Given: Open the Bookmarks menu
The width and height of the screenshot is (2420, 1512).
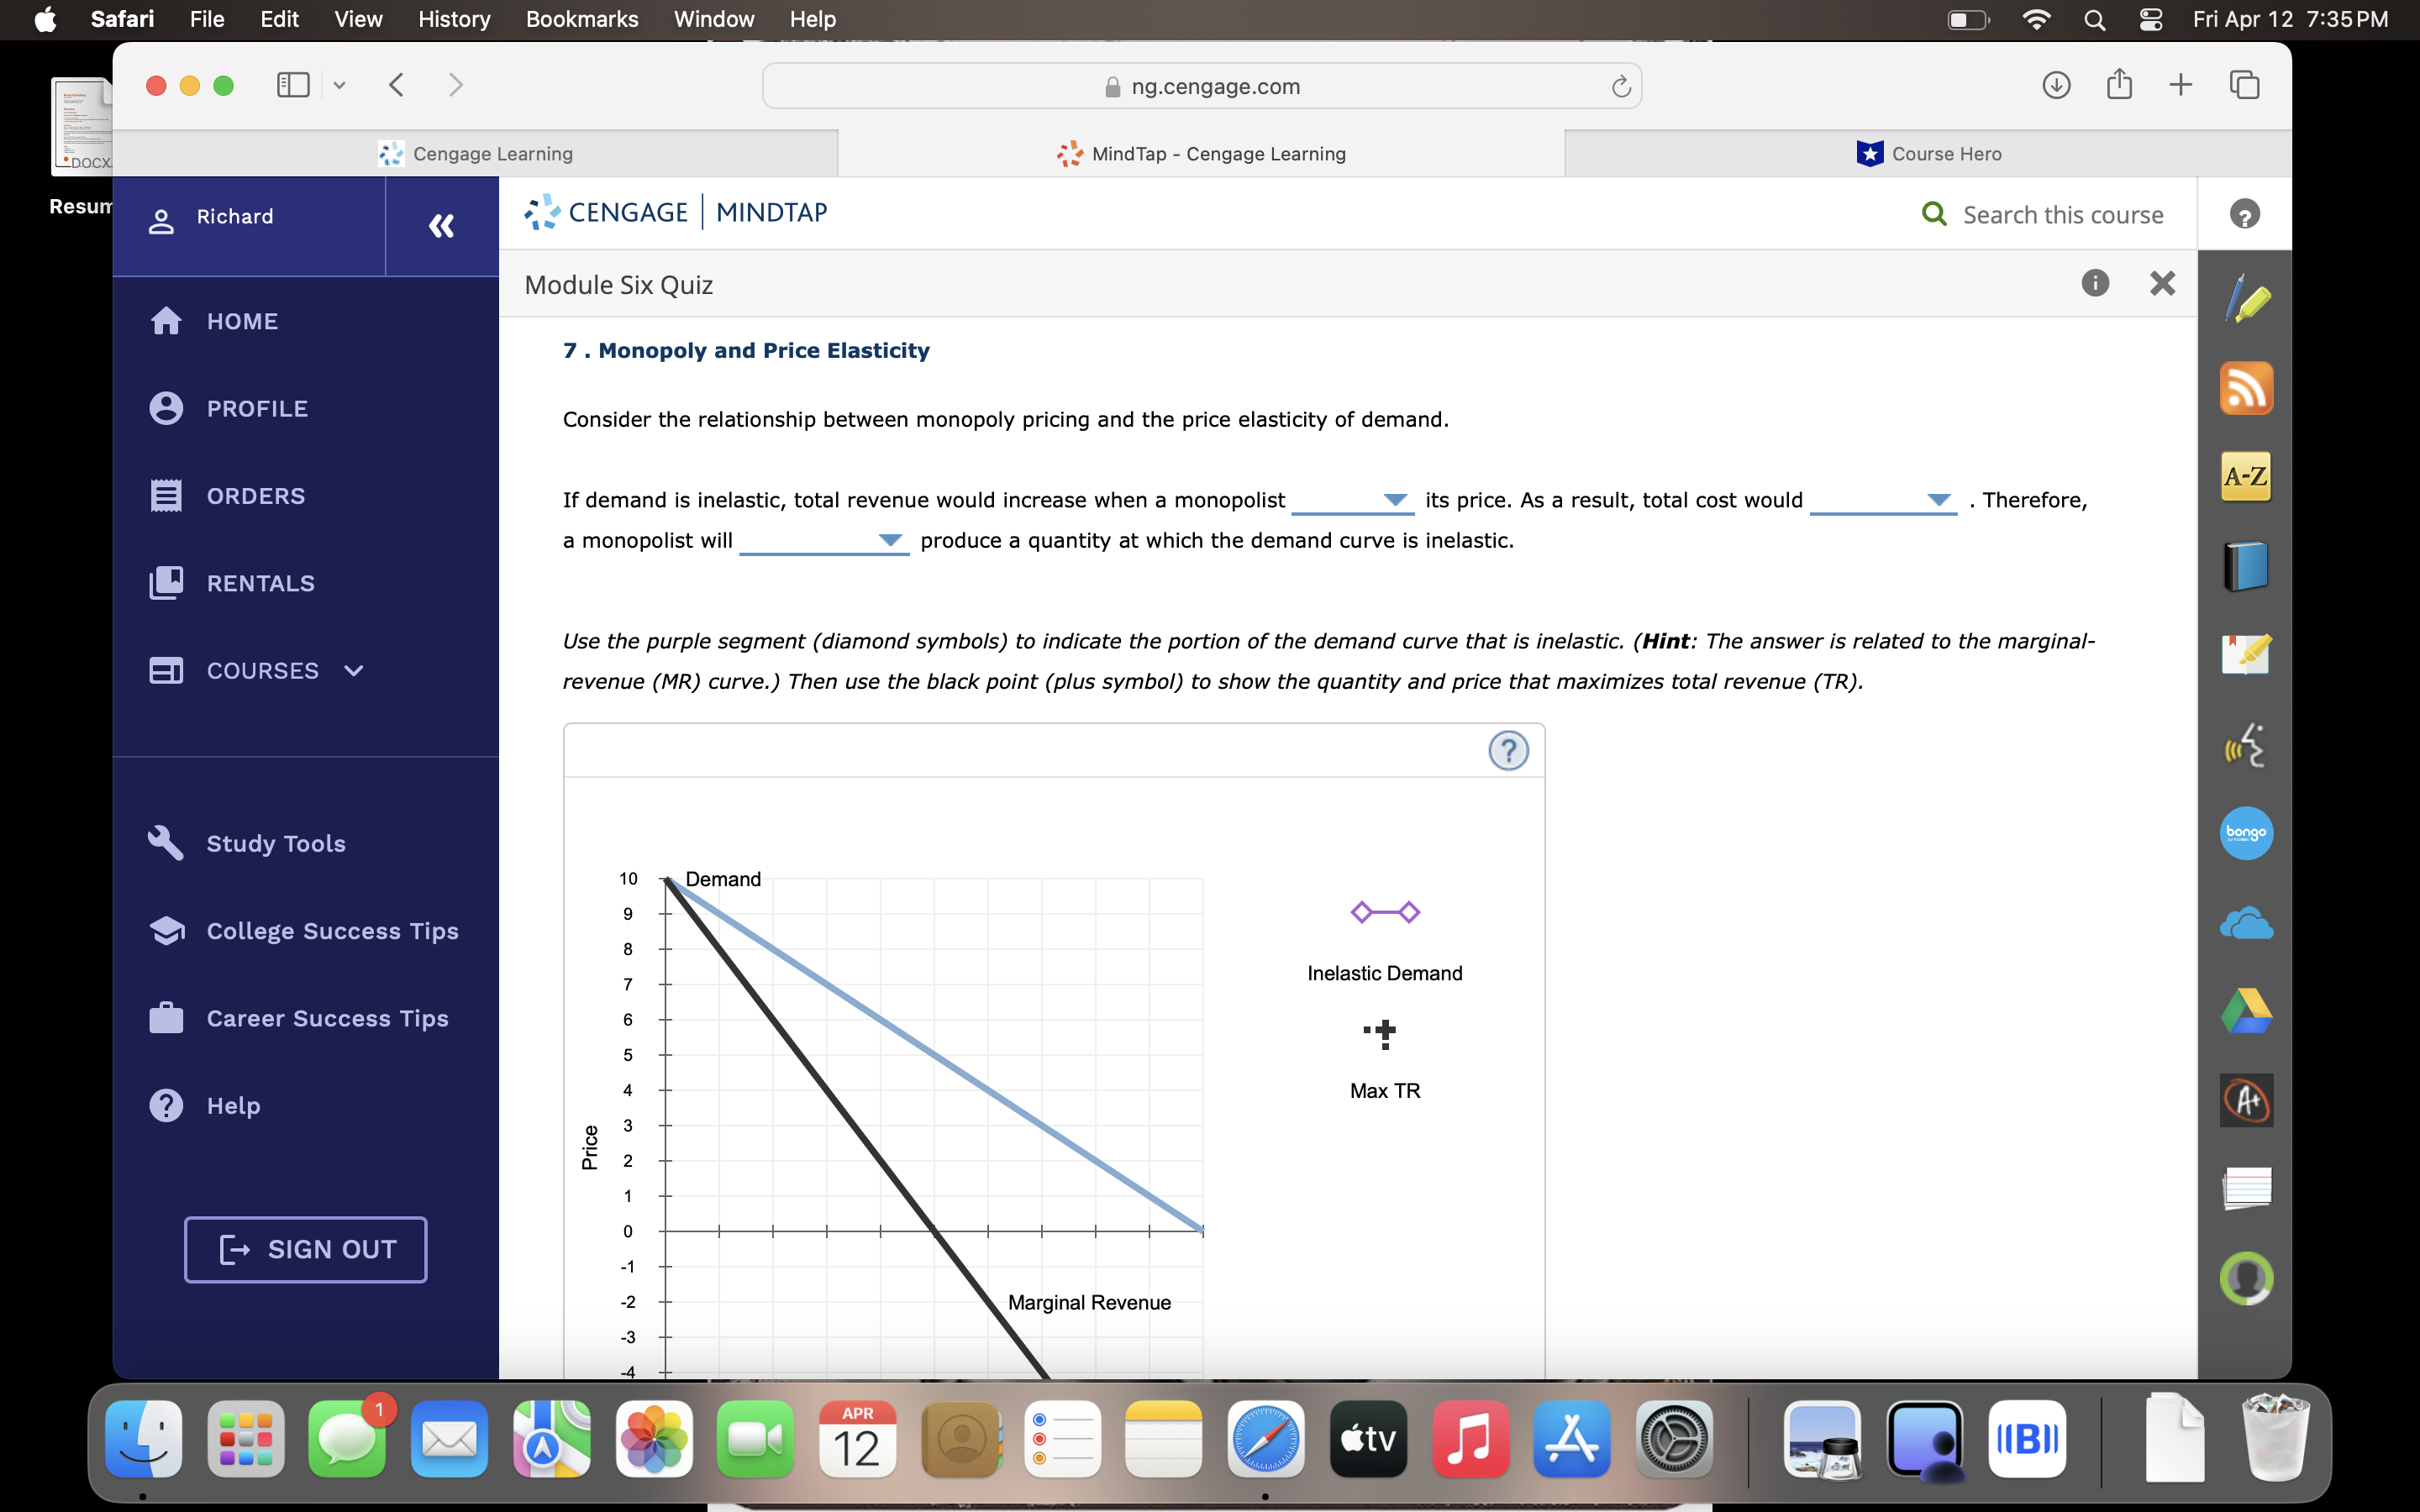Looking at the screenshot, I should [582, 19].
